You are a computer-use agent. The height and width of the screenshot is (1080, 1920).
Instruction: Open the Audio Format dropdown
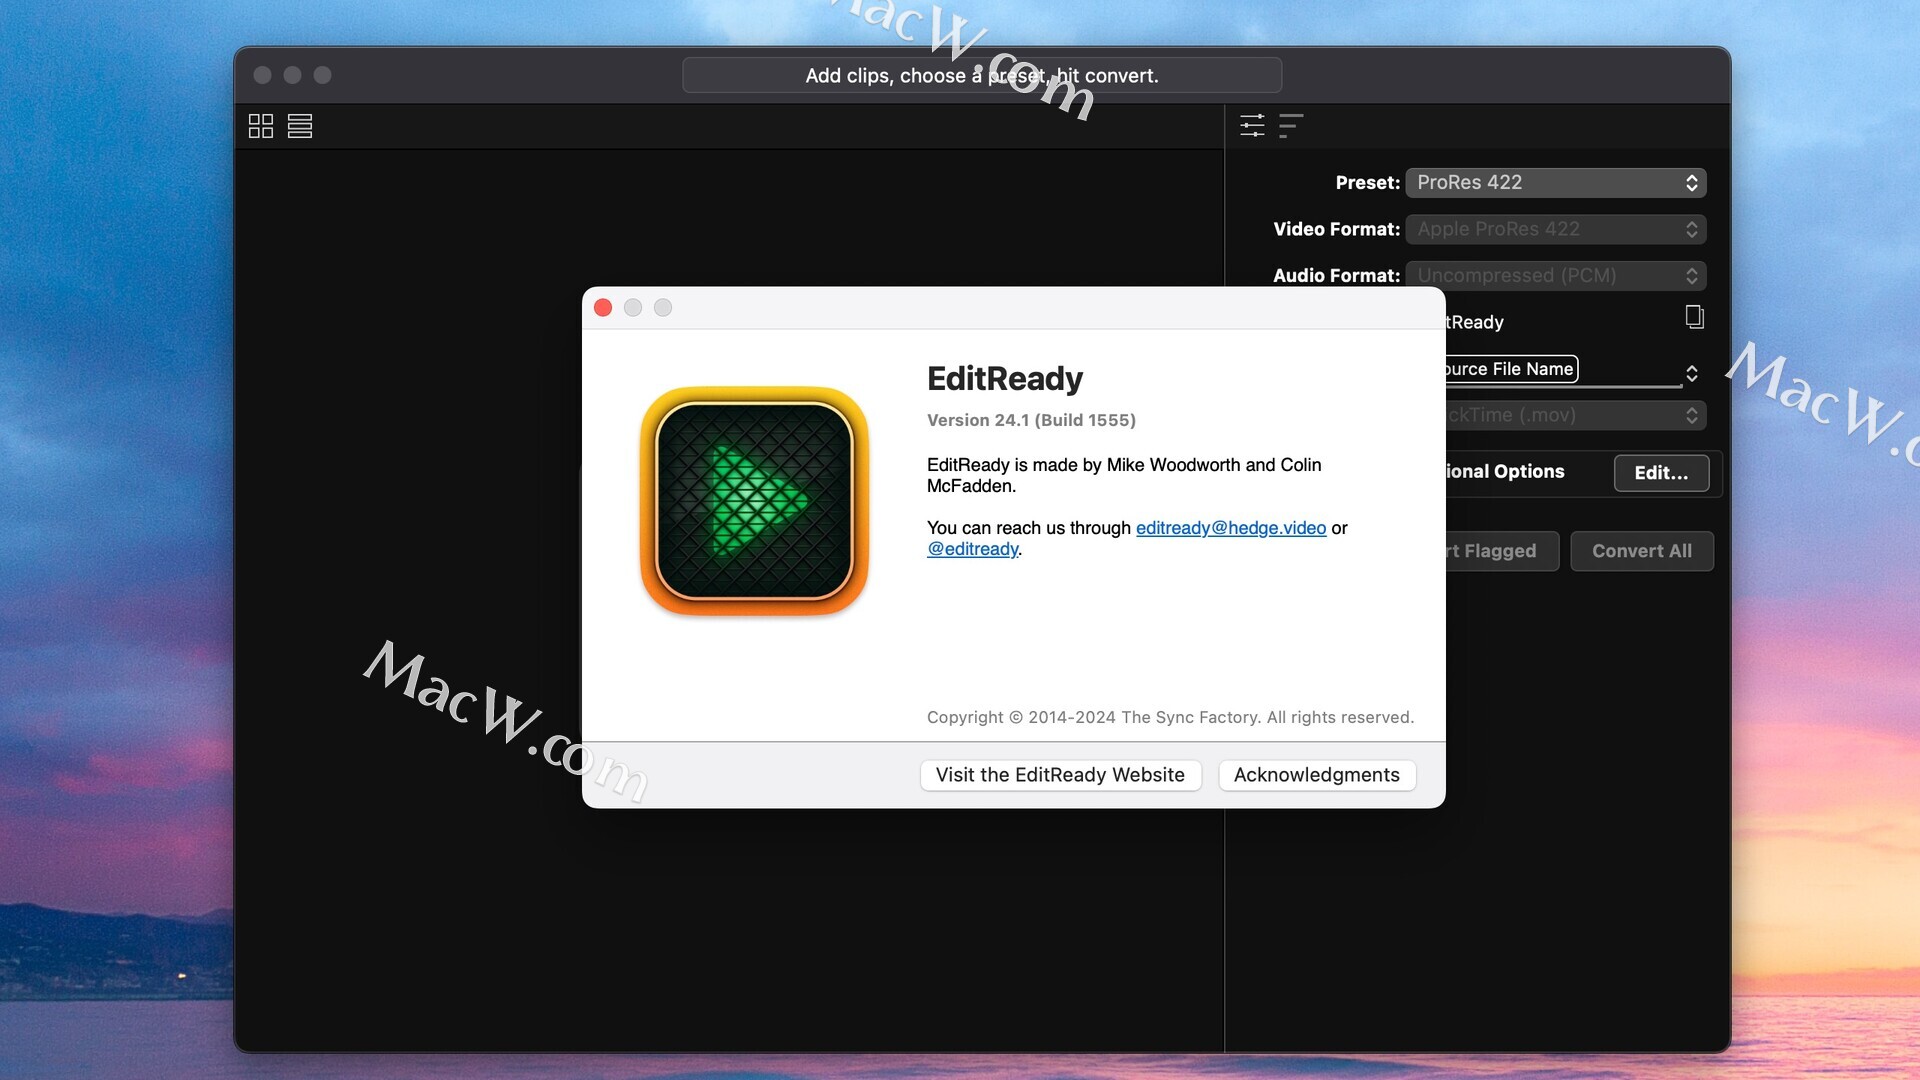coord(1555,275)
